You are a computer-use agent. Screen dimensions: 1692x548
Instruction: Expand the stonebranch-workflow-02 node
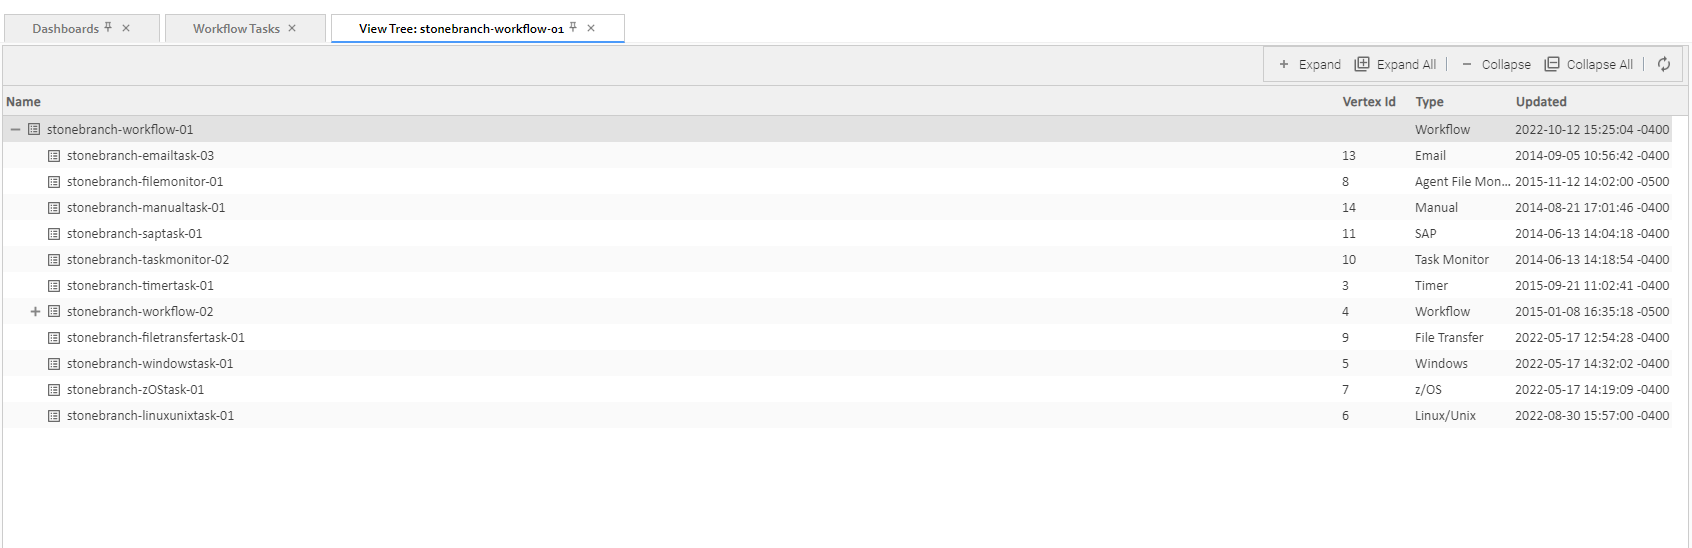click(35, 312)
